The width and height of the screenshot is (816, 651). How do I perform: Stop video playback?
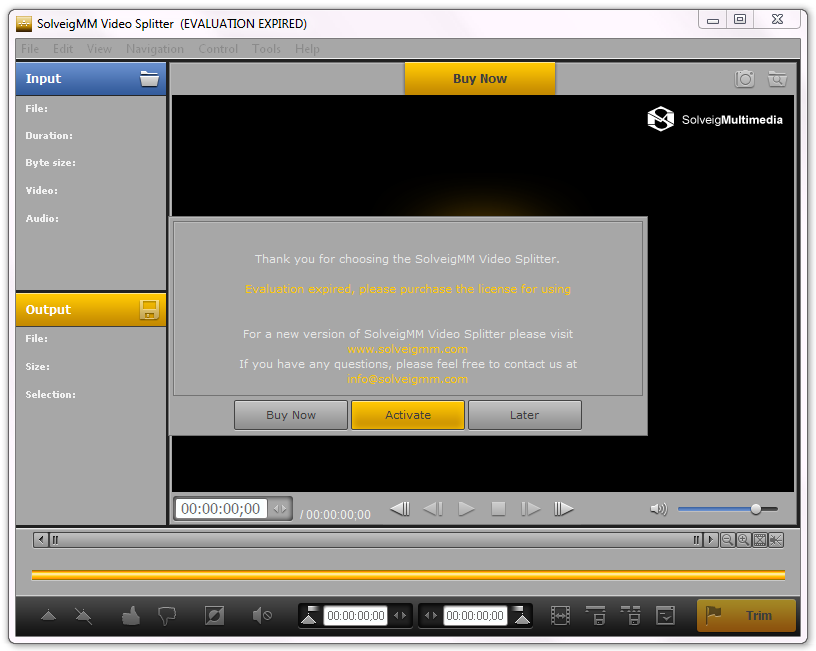[499, 508]
